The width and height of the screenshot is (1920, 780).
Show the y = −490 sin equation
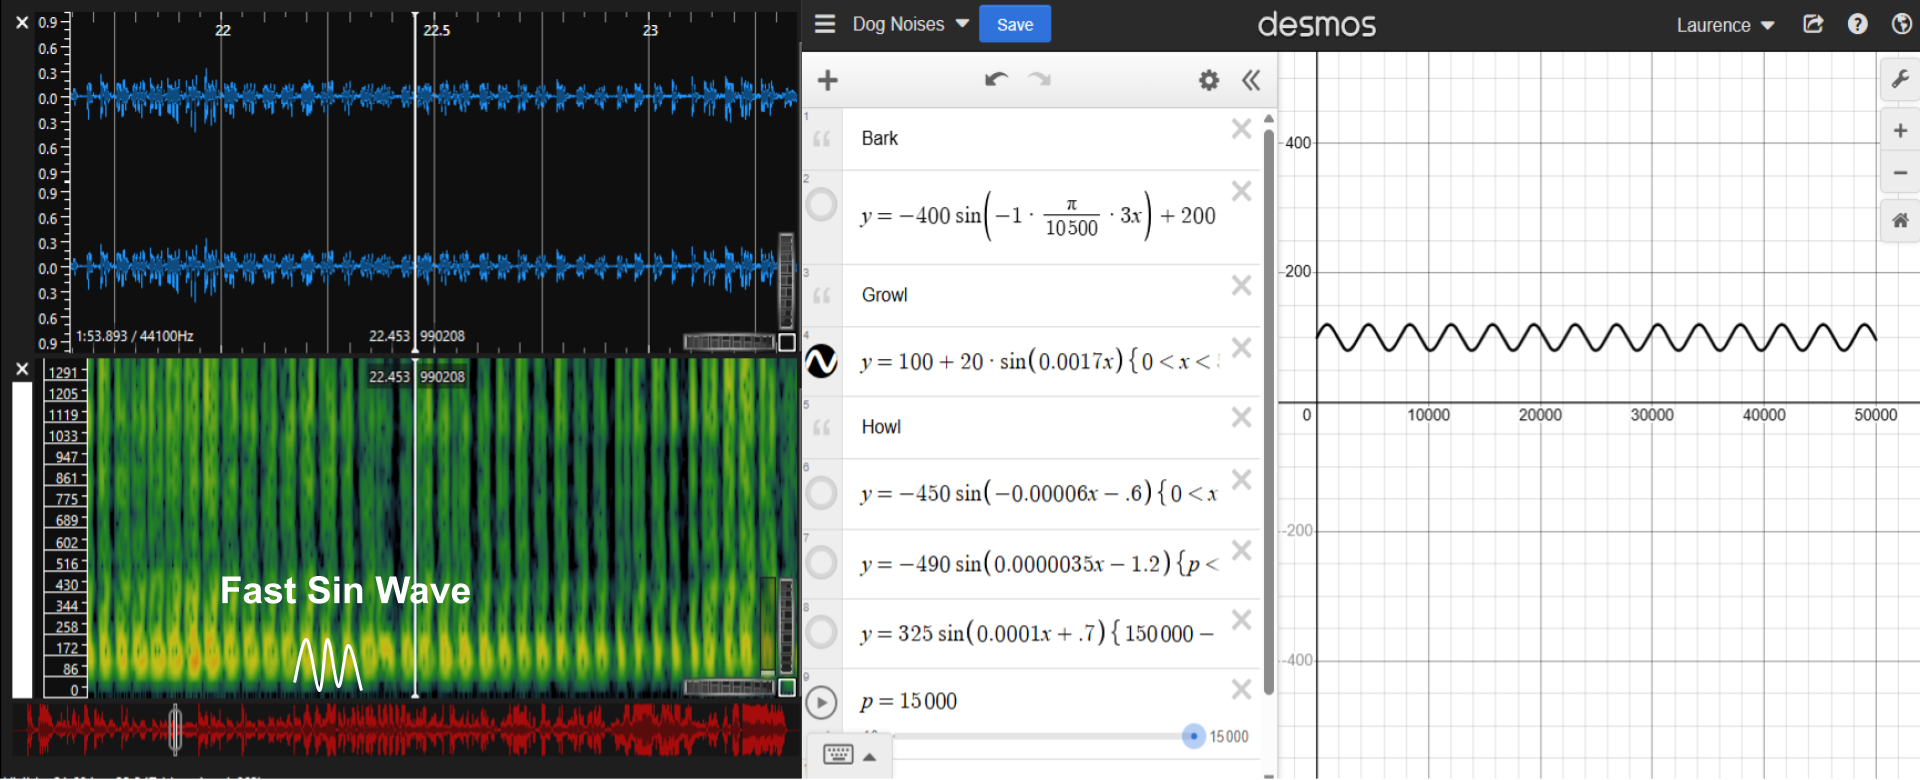(x=821, y=563)
